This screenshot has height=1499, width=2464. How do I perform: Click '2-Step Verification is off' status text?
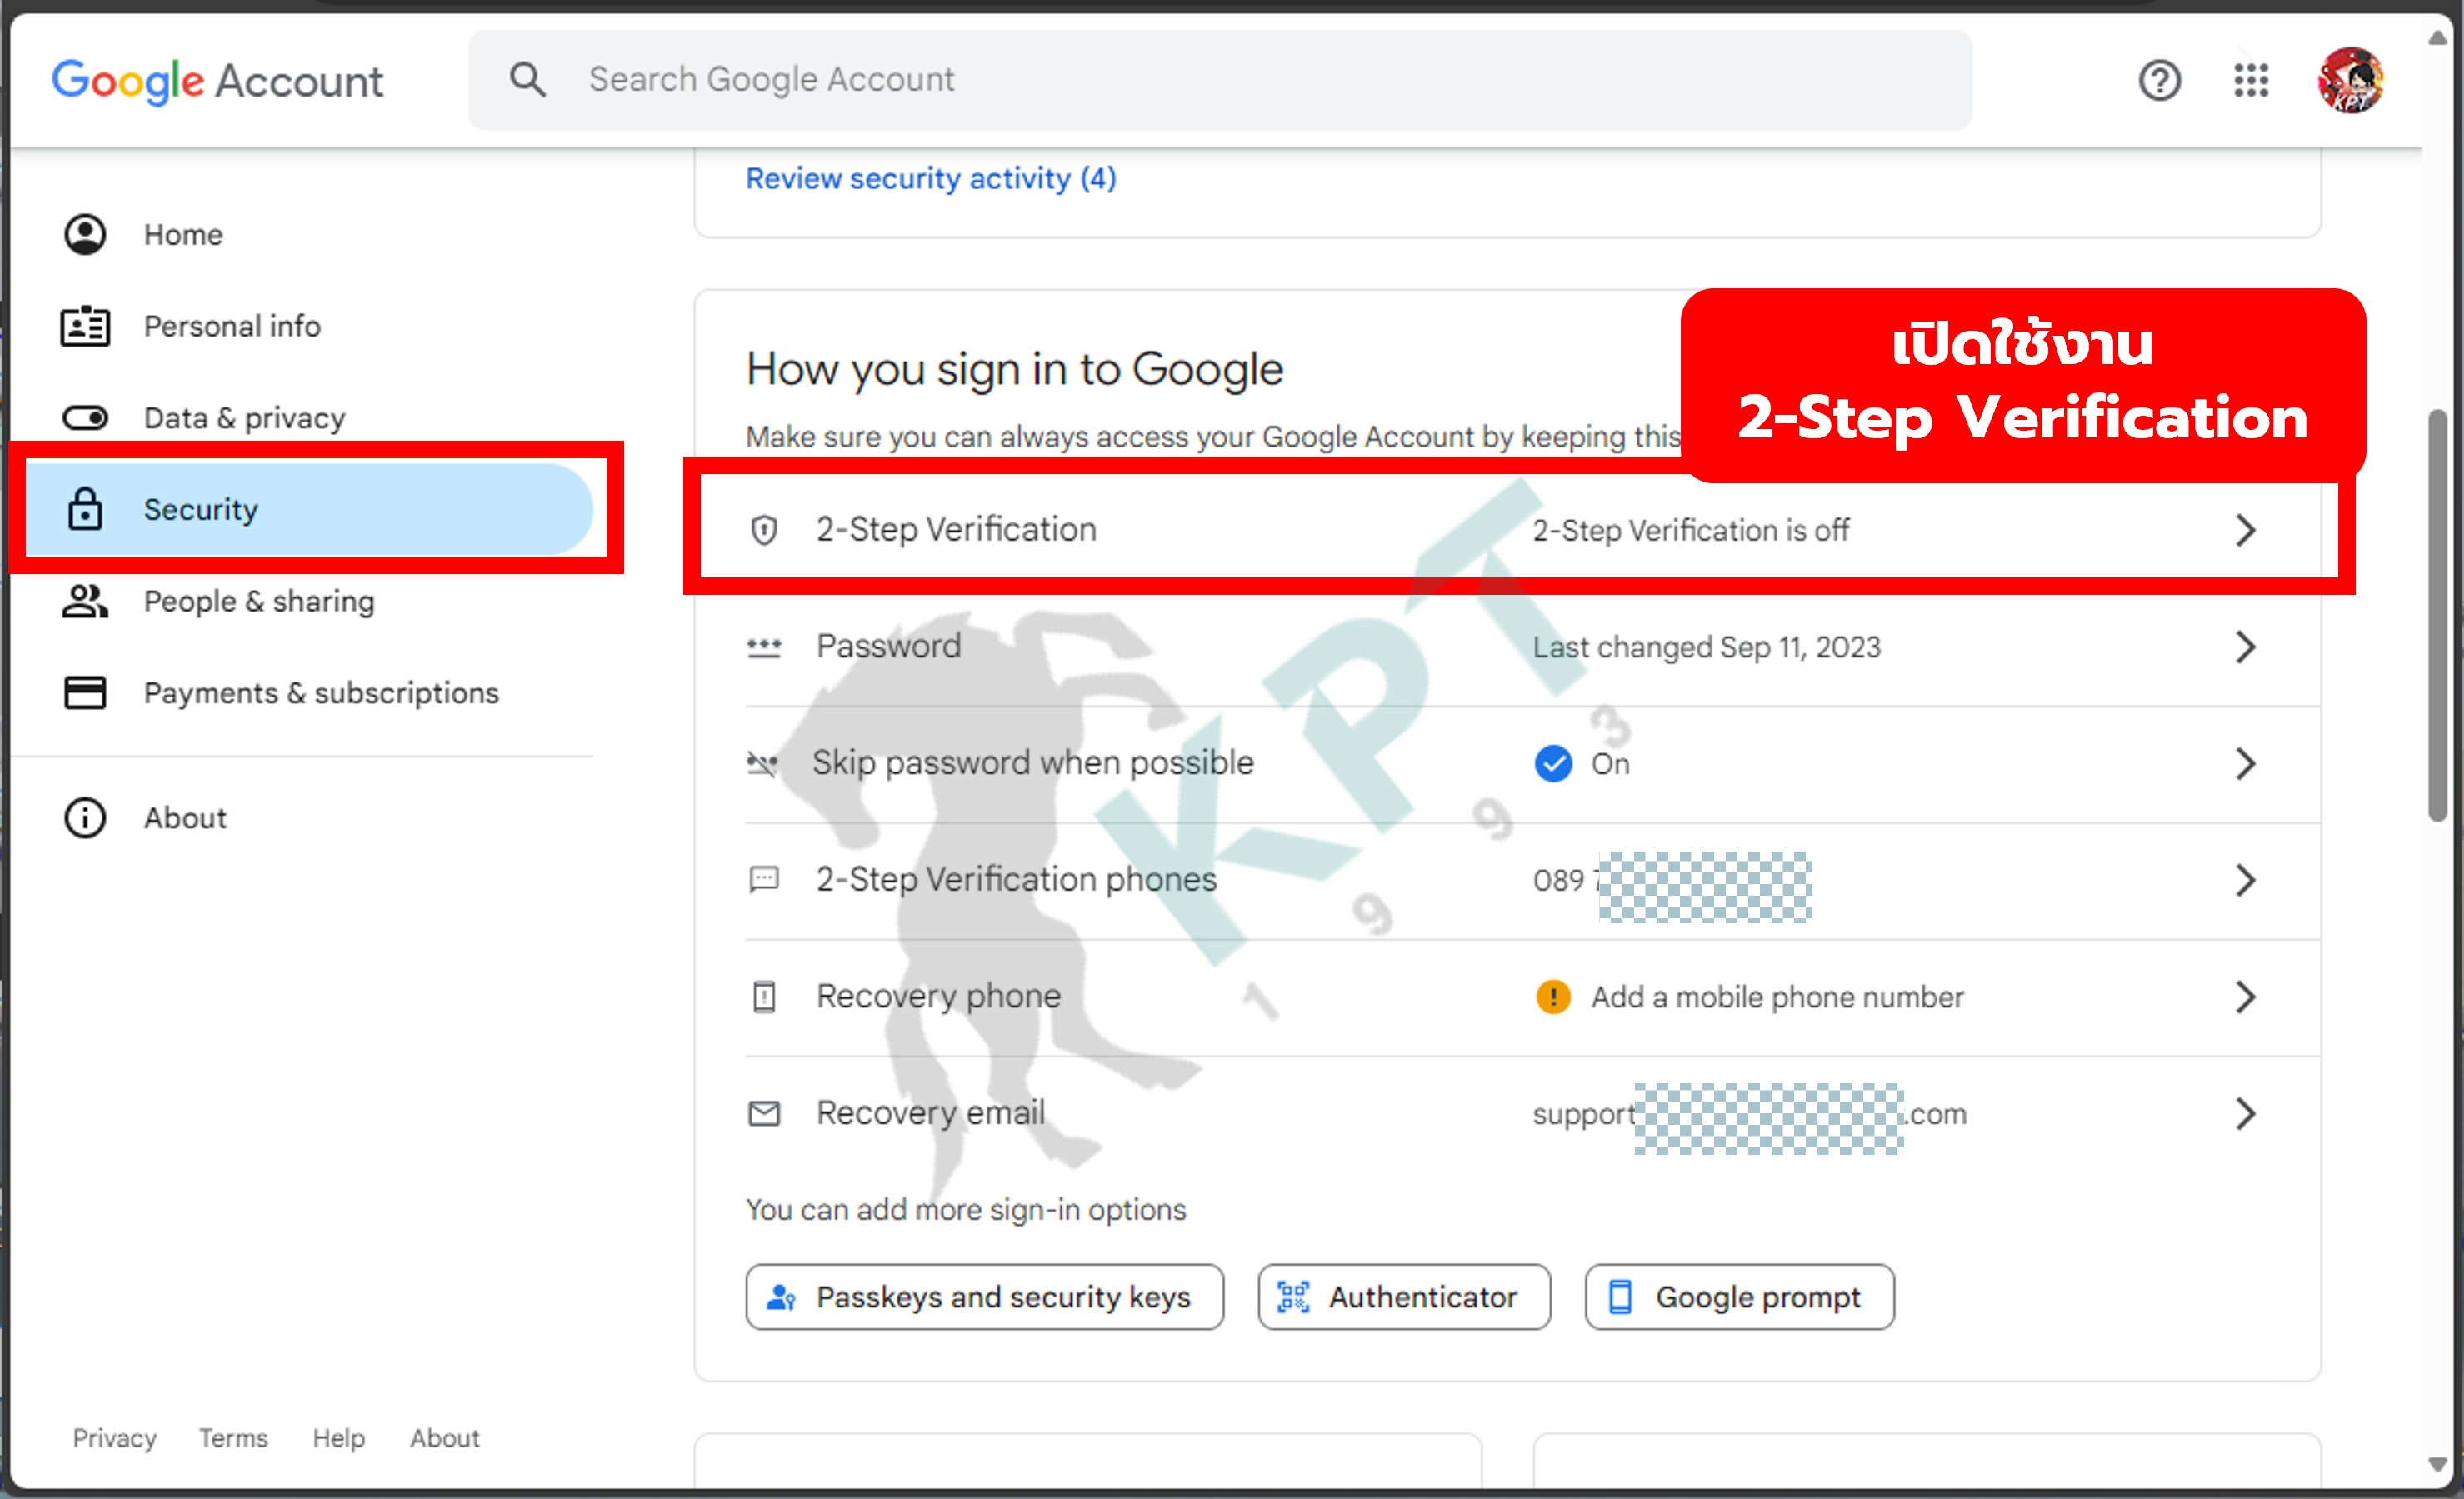[1691, 530]
